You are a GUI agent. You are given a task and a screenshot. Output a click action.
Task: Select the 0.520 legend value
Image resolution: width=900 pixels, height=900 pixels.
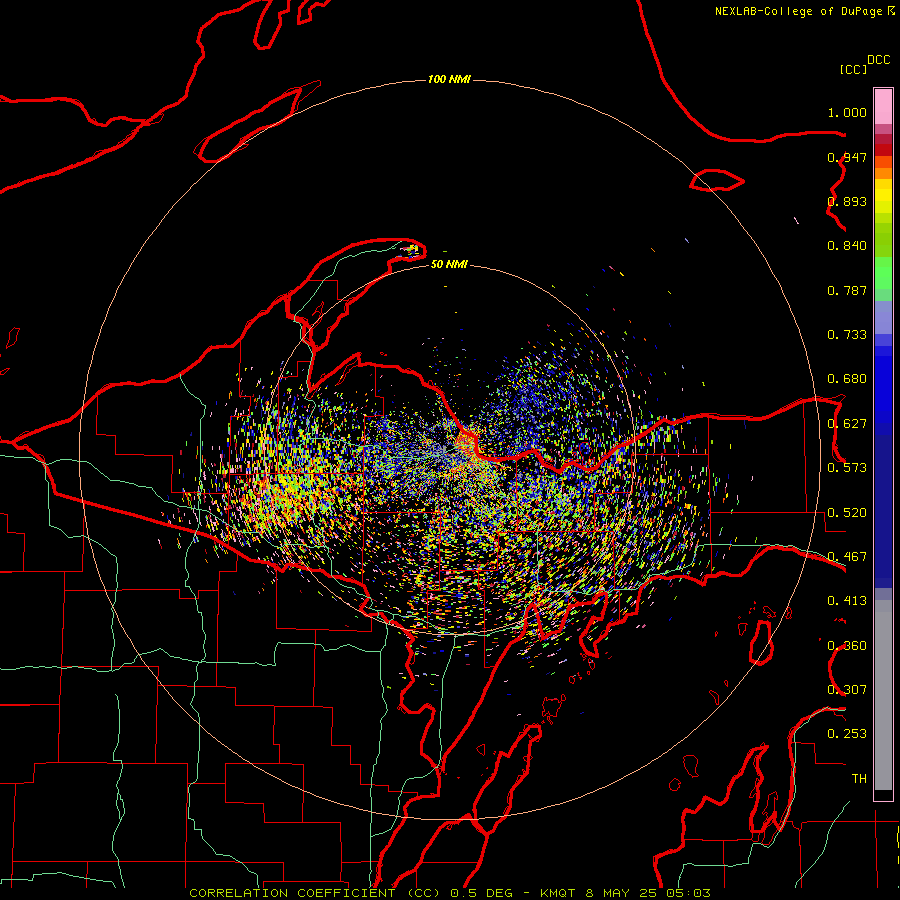point(847,513)
